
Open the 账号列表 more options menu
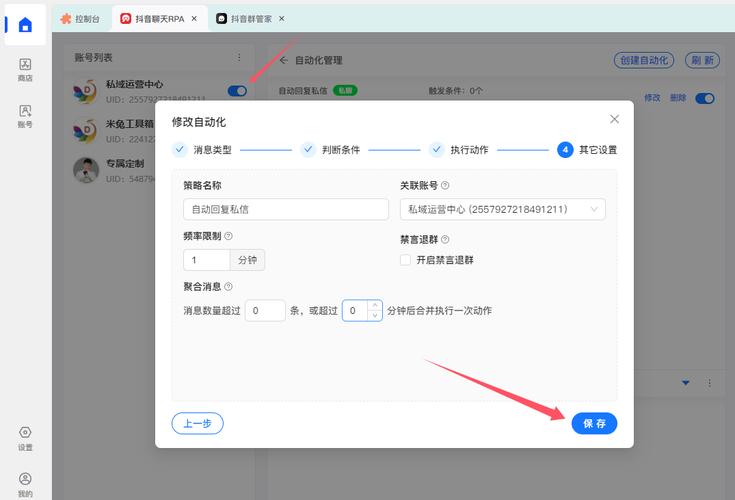(x=239, y=57)
